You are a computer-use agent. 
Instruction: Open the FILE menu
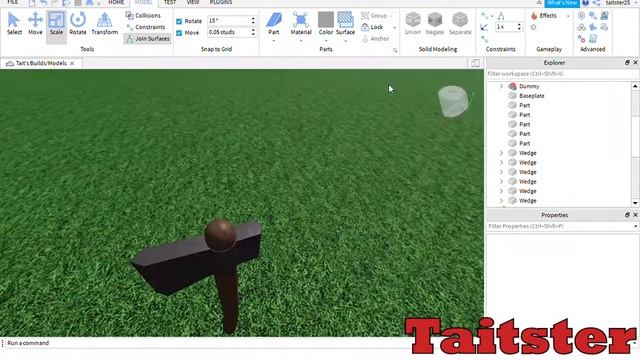[13, 2]
